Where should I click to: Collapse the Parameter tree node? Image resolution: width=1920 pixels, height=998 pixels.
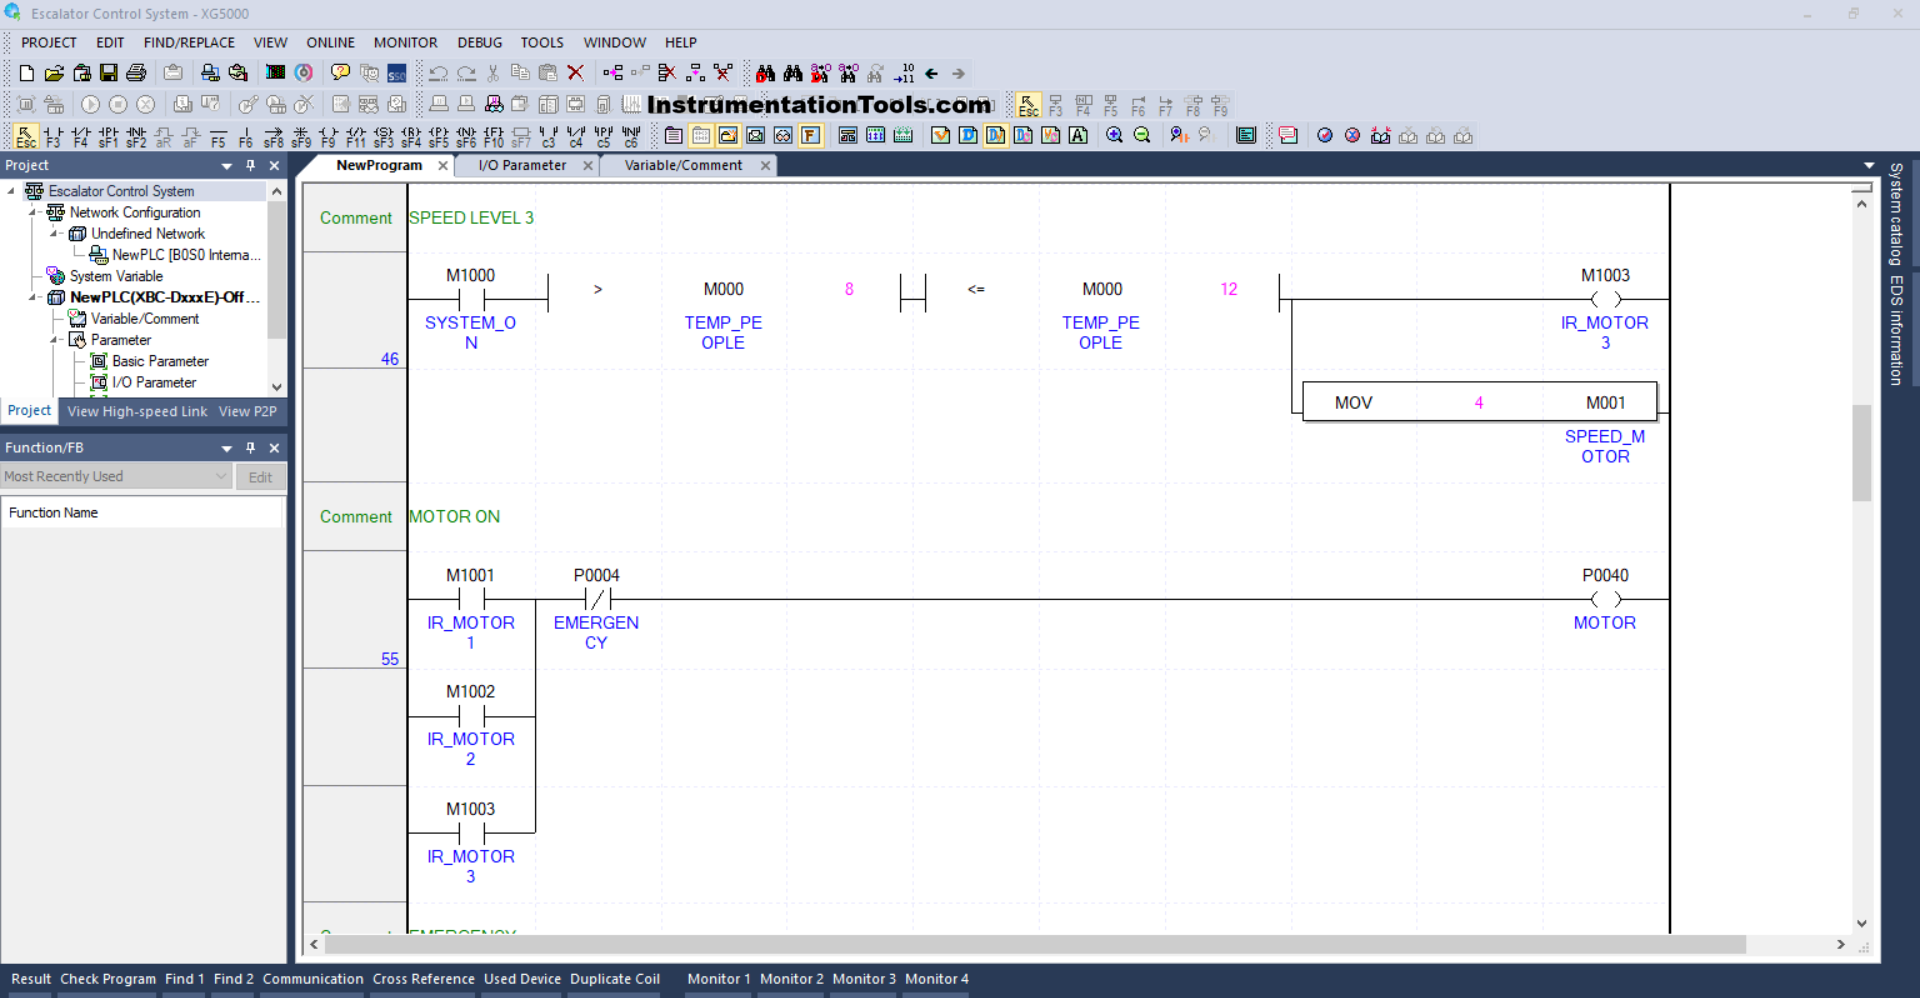point(54,340)
